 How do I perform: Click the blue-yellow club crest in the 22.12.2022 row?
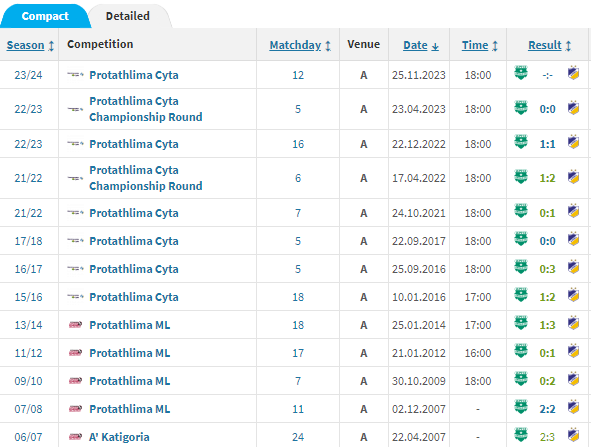point(573,142)
